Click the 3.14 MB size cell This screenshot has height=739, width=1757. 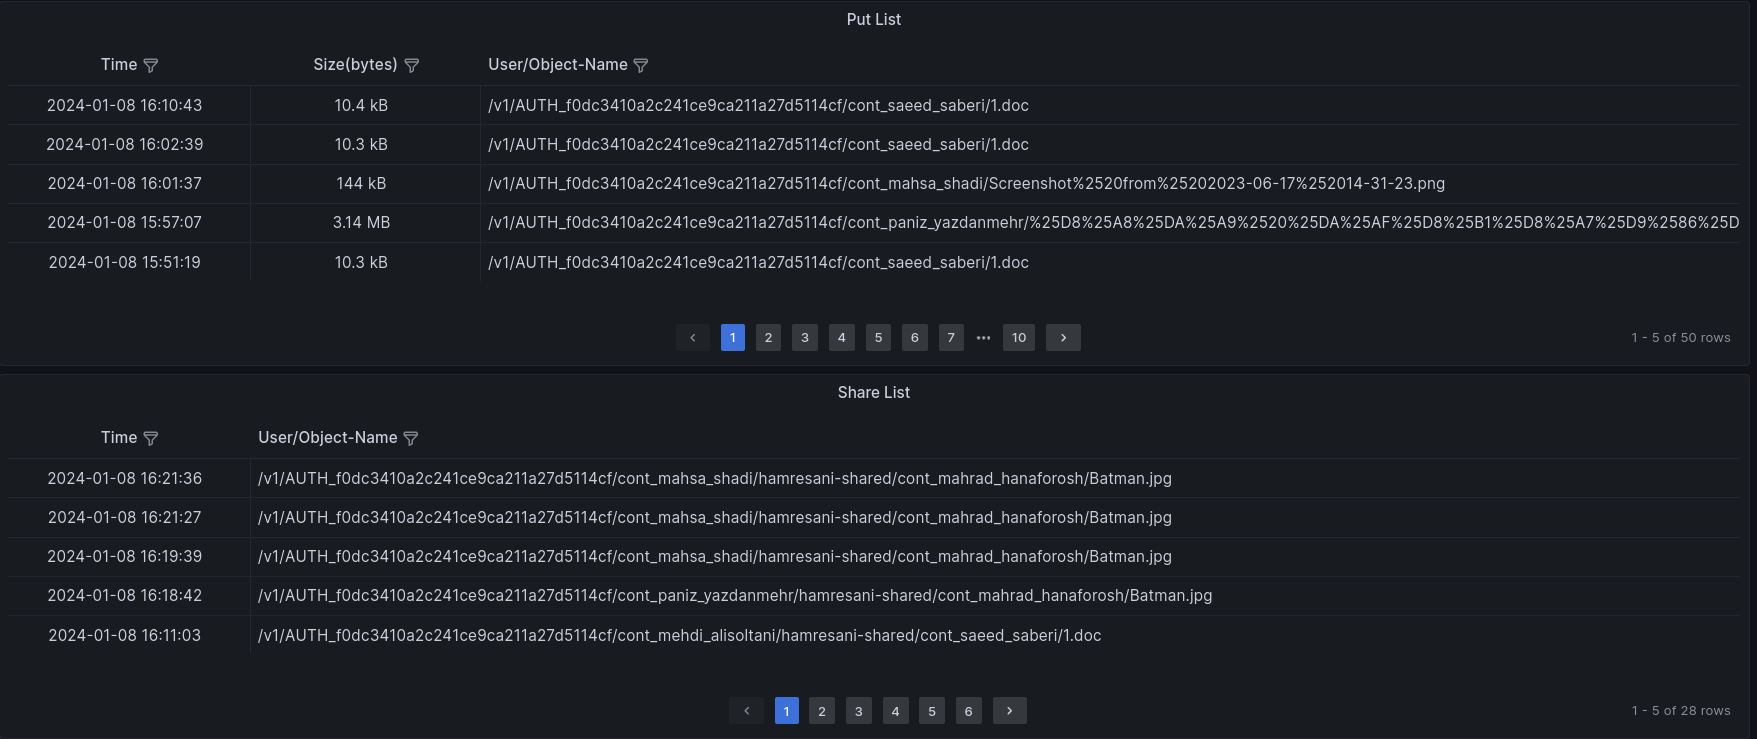[361, 223]
